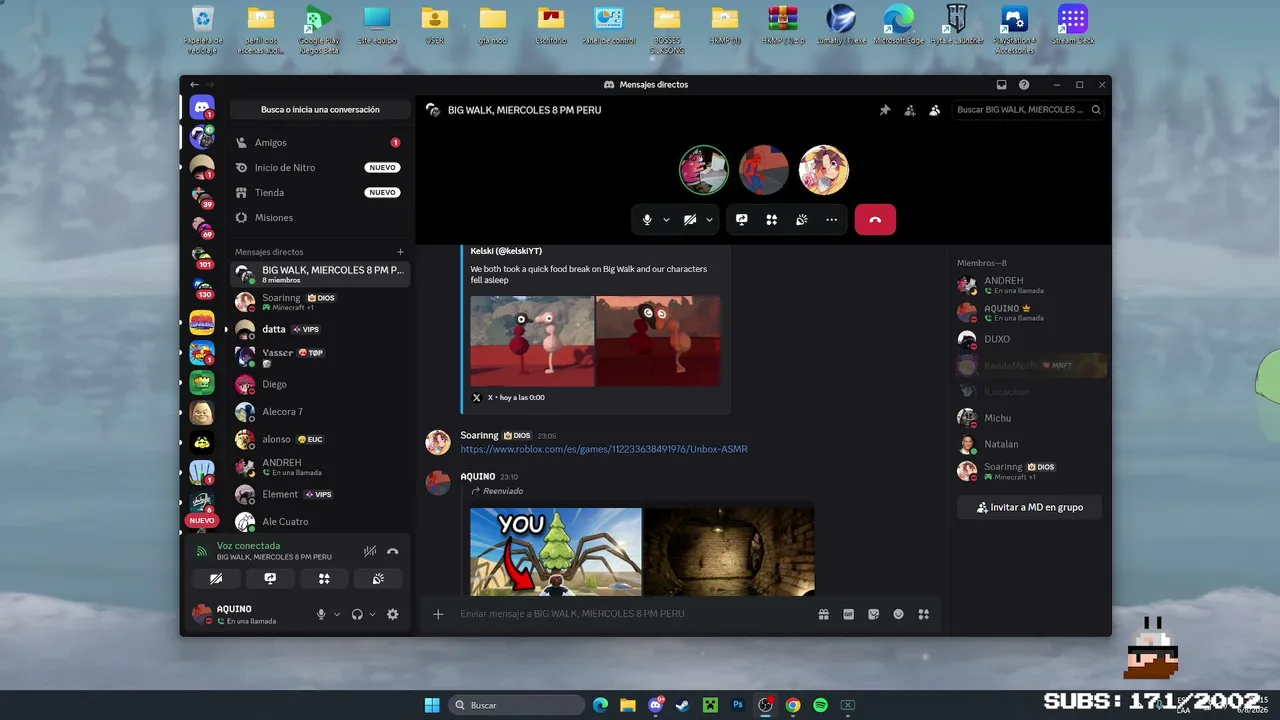Open Google Chrome from the taskbar
1280x720 pixels.
793,705
